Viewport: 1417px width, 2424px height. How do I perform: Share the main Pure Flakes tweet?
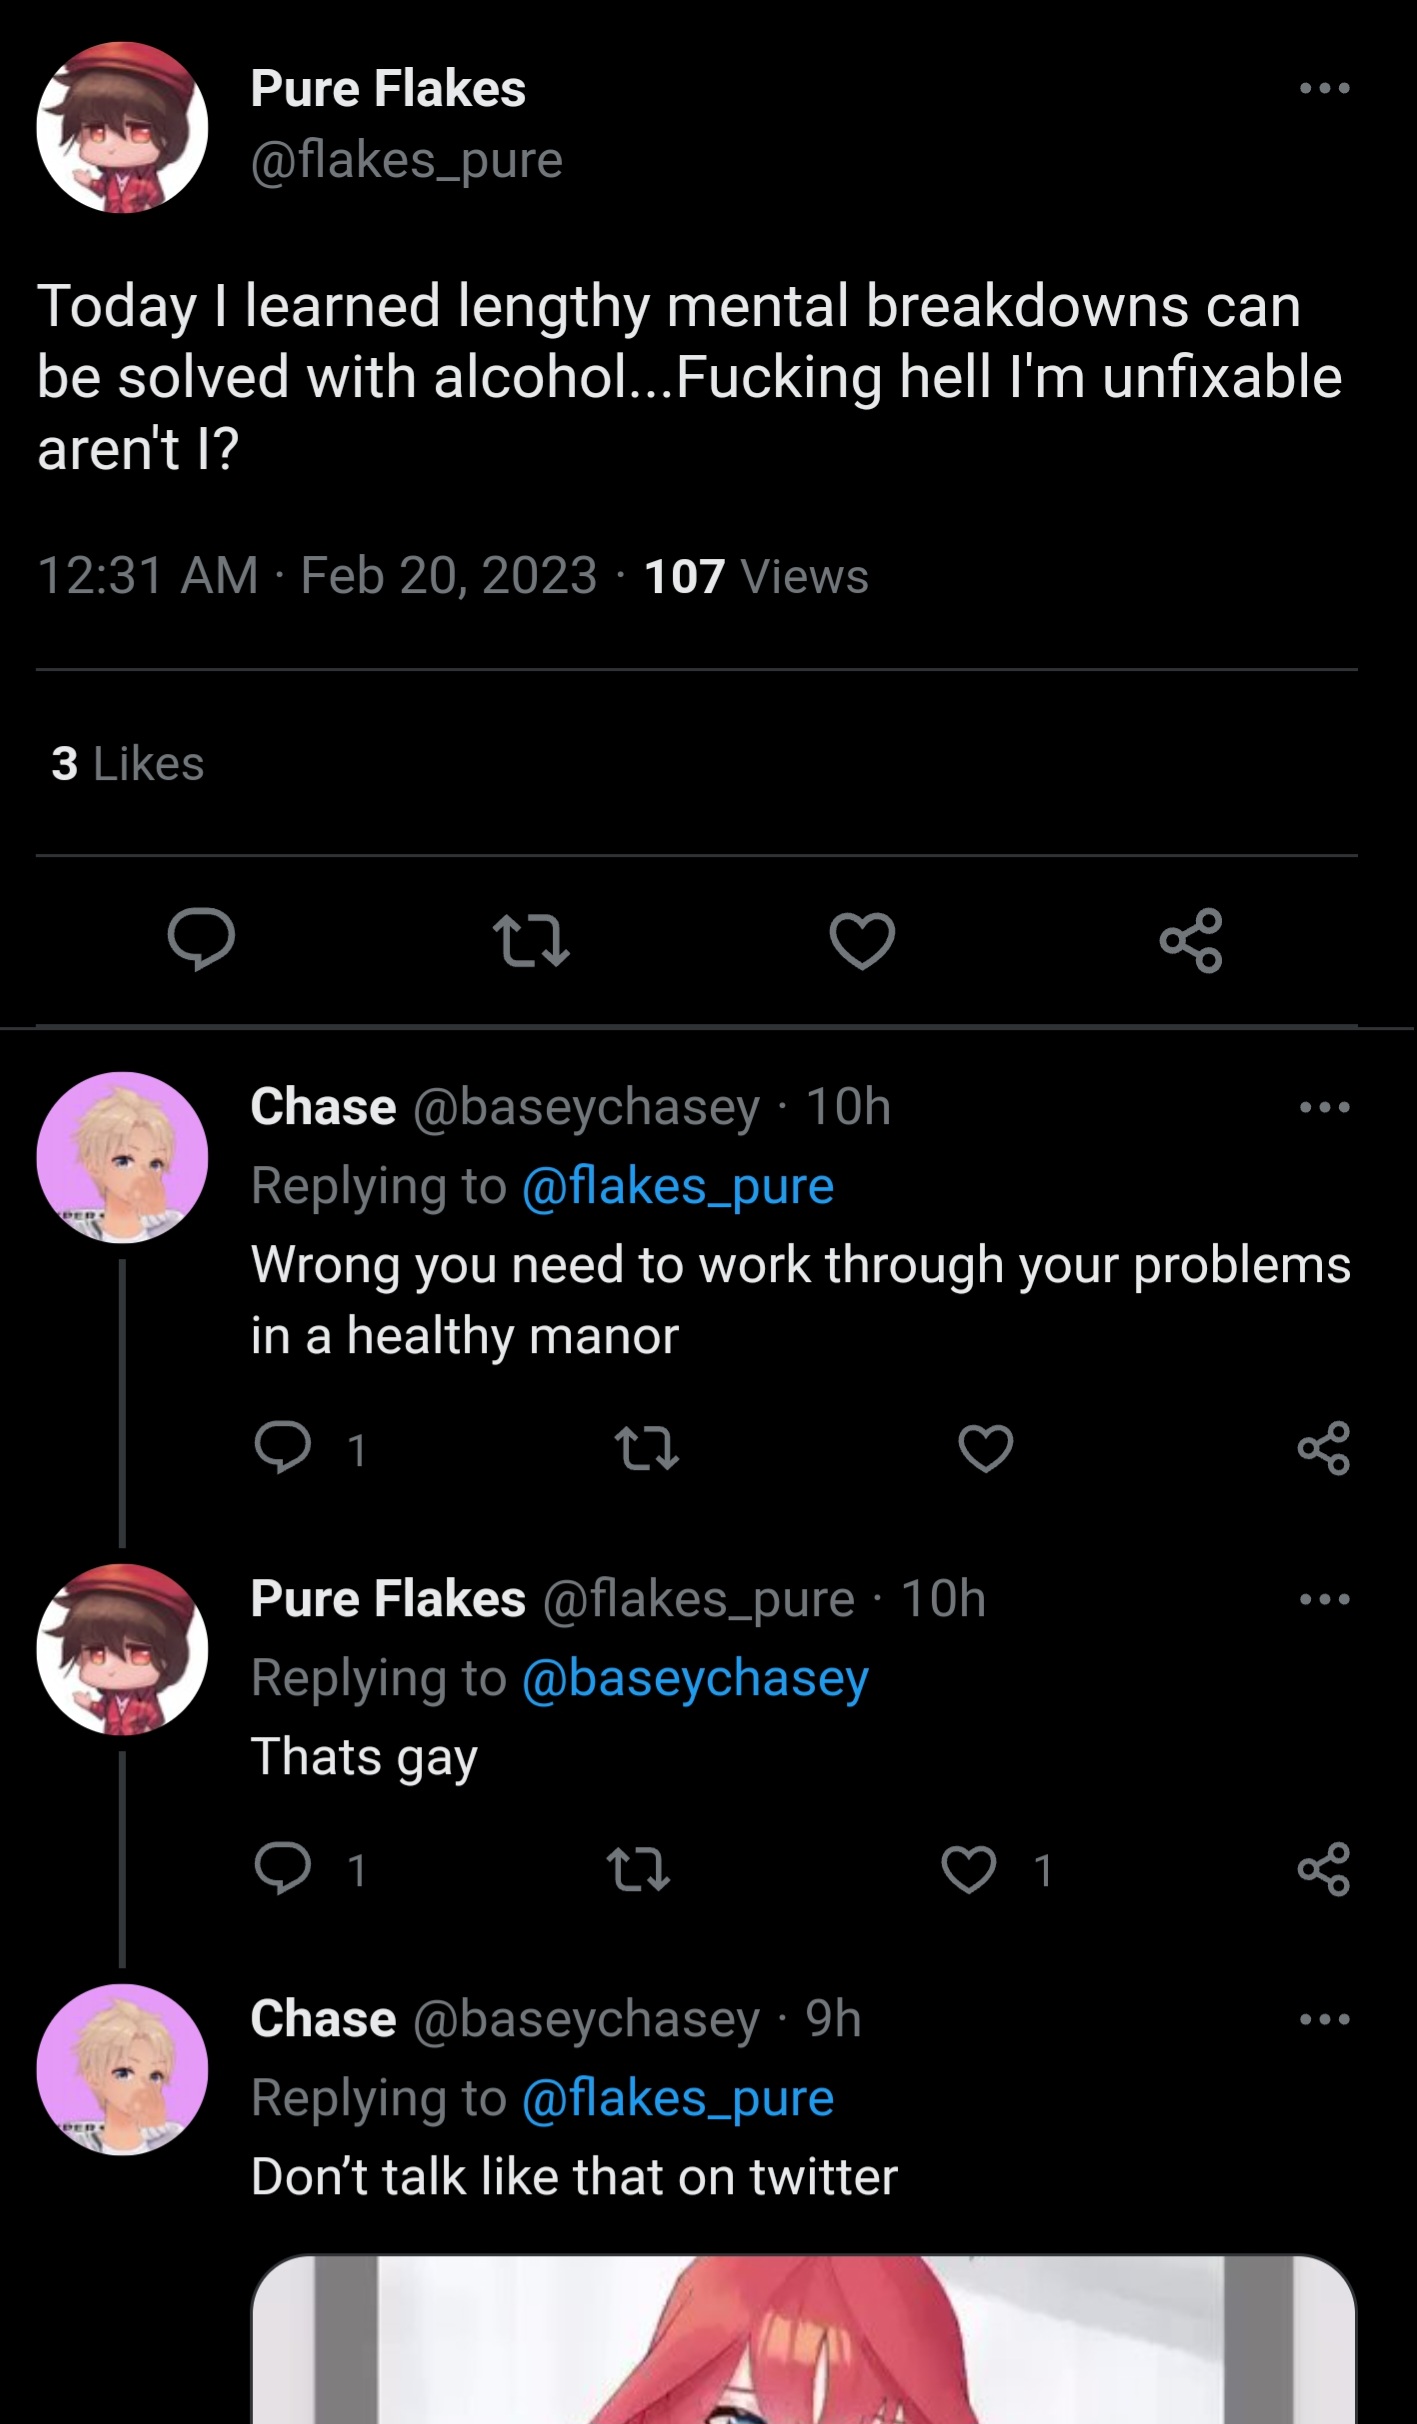[x=1191, y=941]
